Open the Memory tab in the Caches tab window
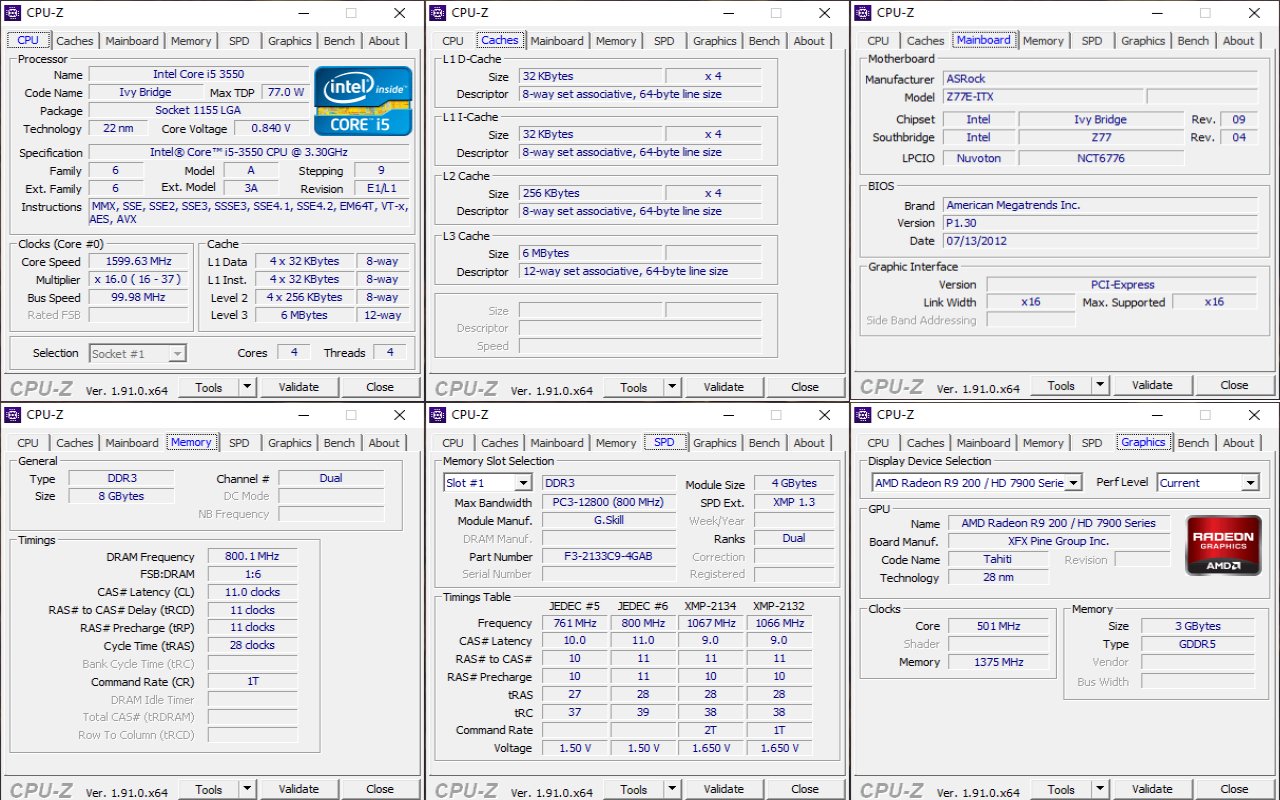The width and height of the screenshot is (1280, 800). click(616, 41)
